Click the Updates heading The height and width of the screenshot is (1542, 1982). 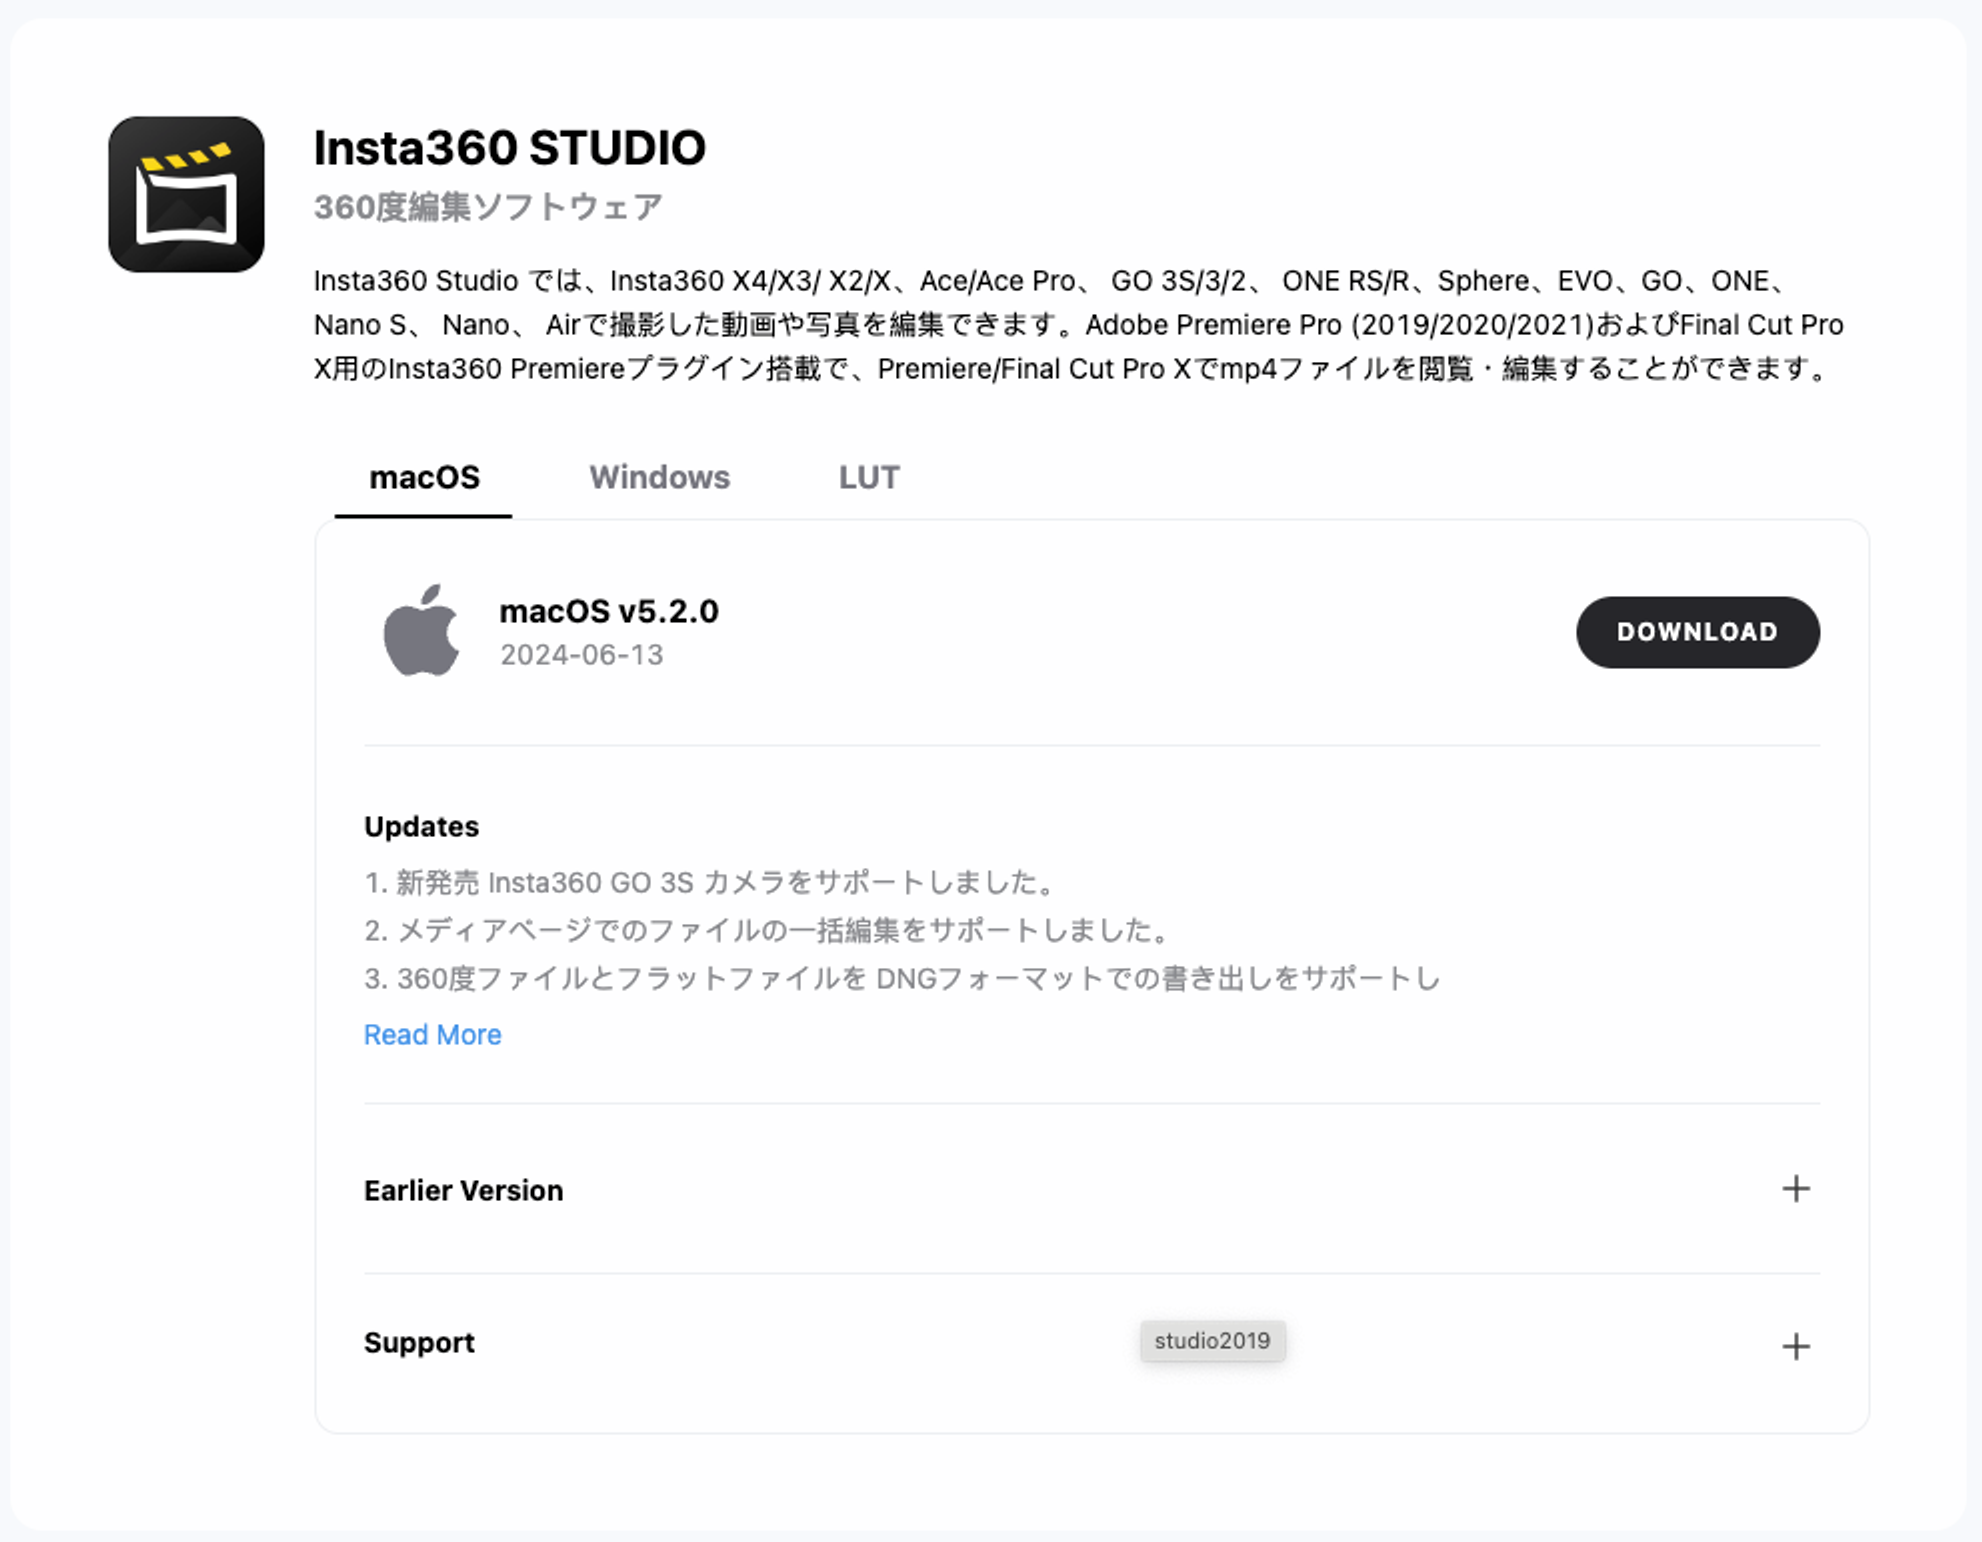[x=421, y=826]
